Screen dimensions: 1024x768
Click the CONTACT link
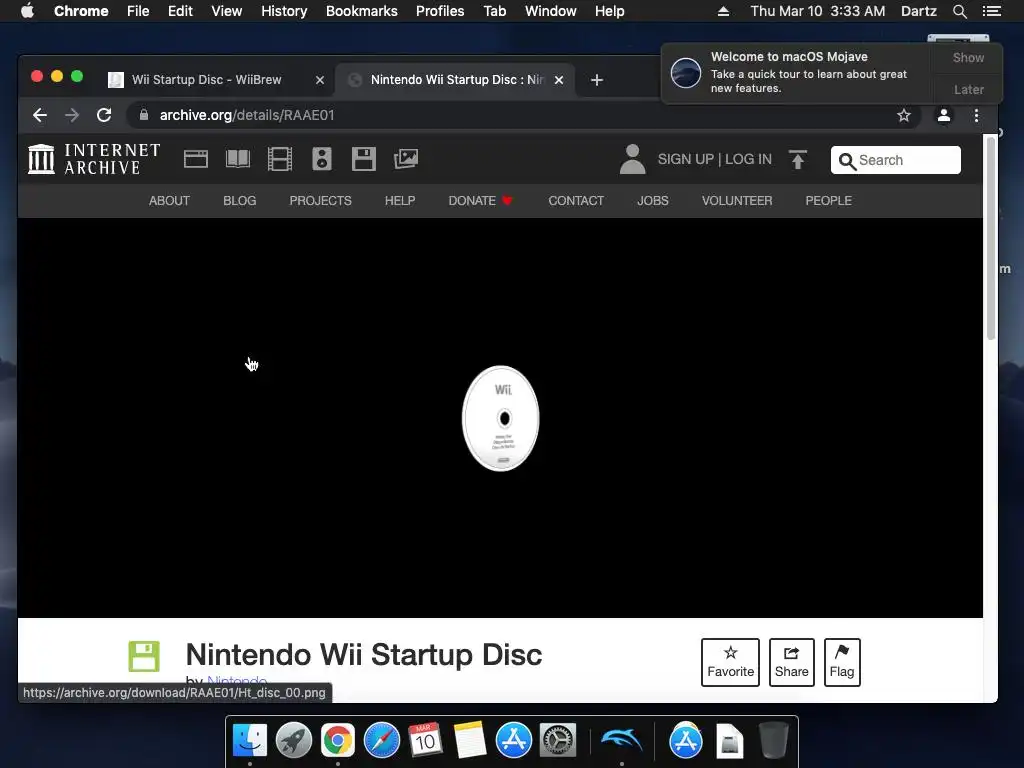pyautogui.click(x=576, y=200)
